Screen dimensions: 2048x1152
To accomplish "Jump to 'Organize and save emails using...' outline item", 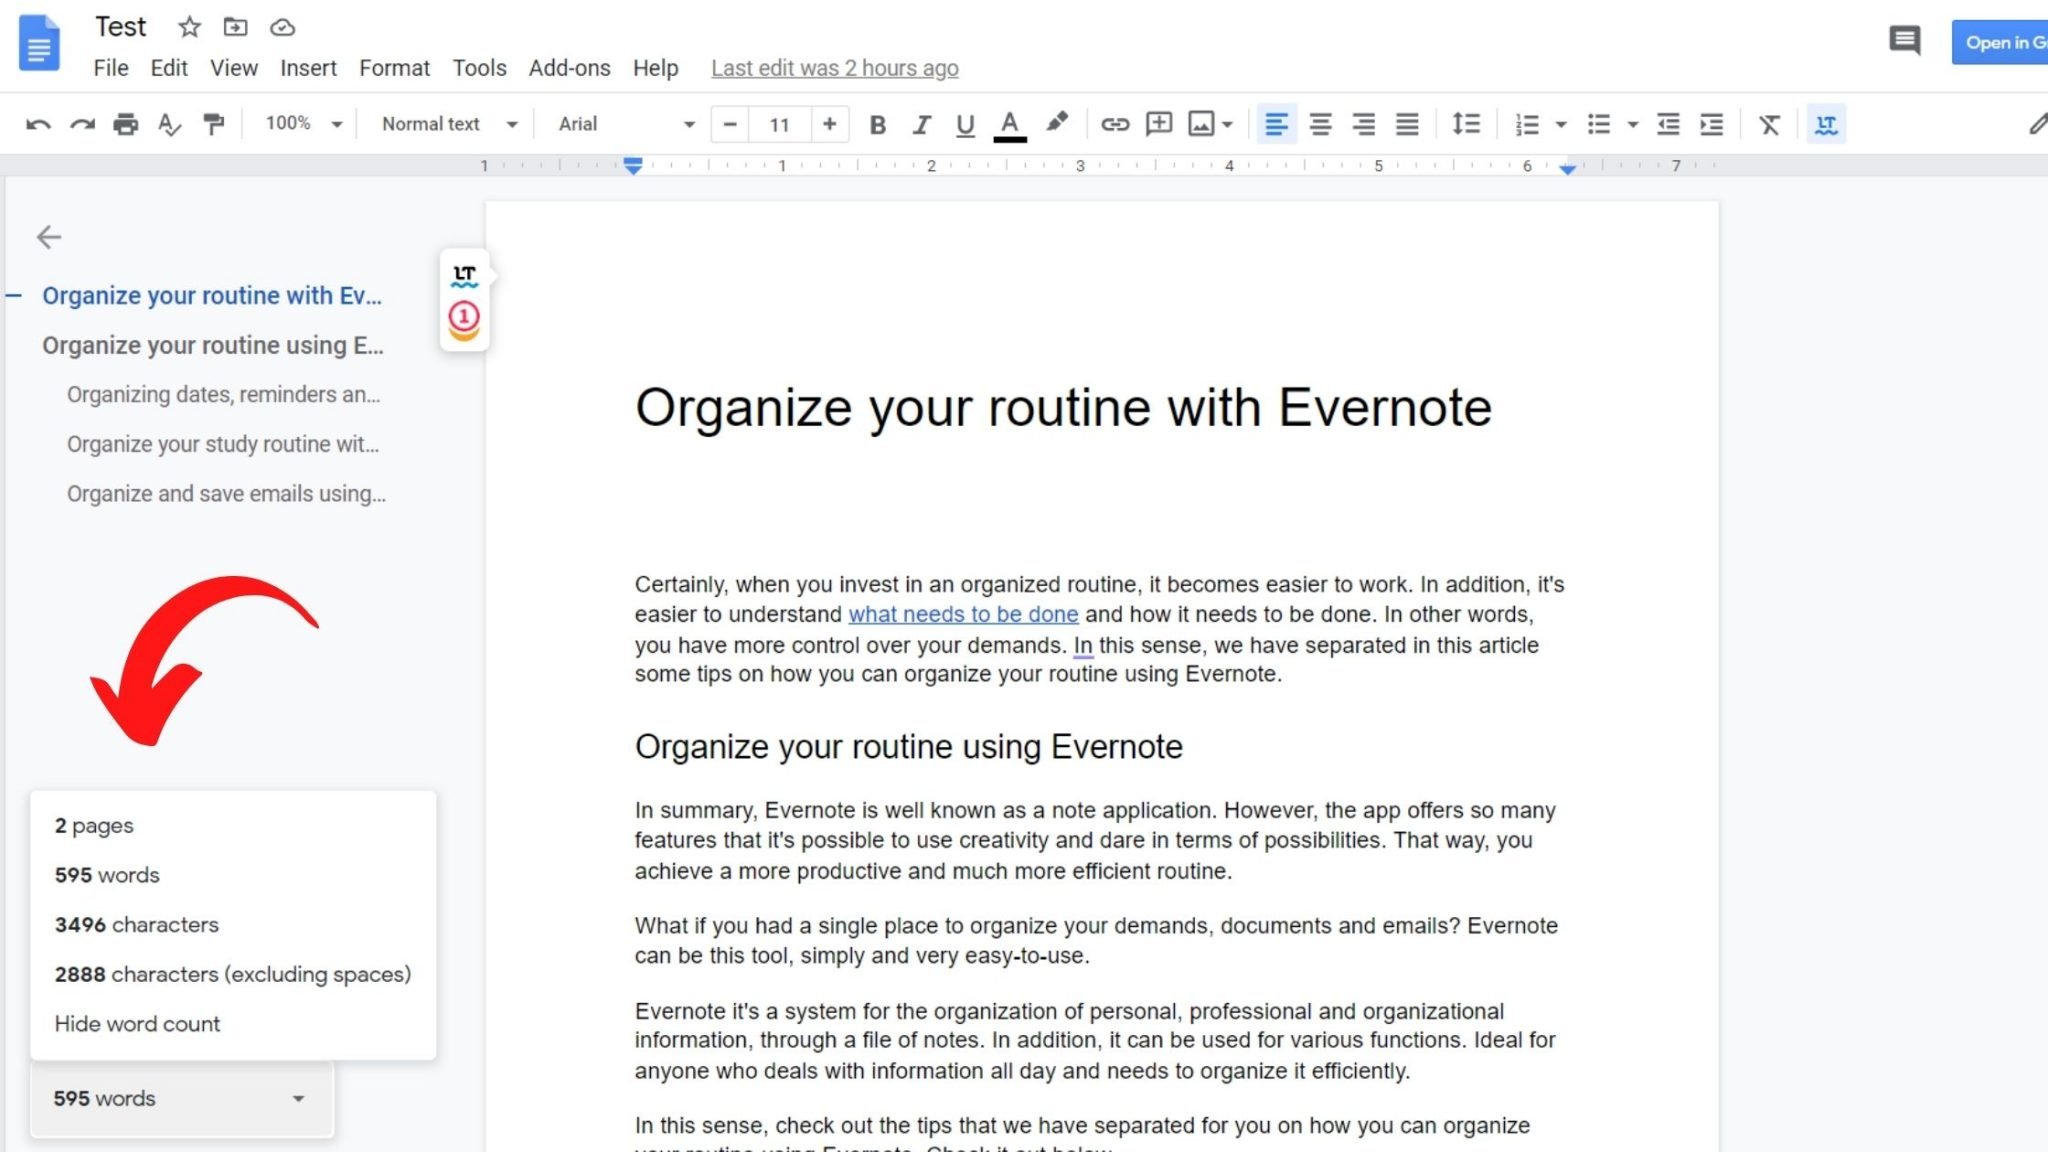I will 226,494.
